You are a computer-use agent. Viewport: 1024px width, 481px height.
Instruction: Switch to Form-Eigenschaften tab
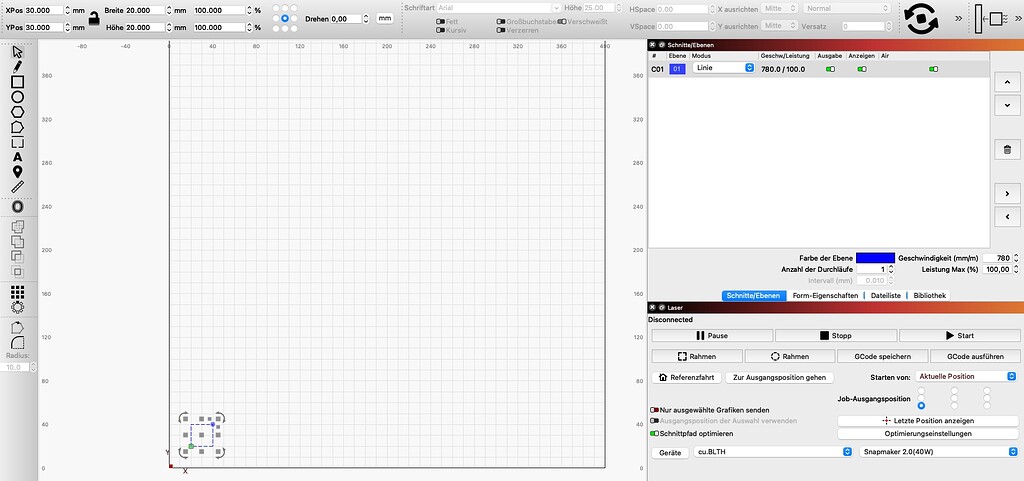click(825, 296)
